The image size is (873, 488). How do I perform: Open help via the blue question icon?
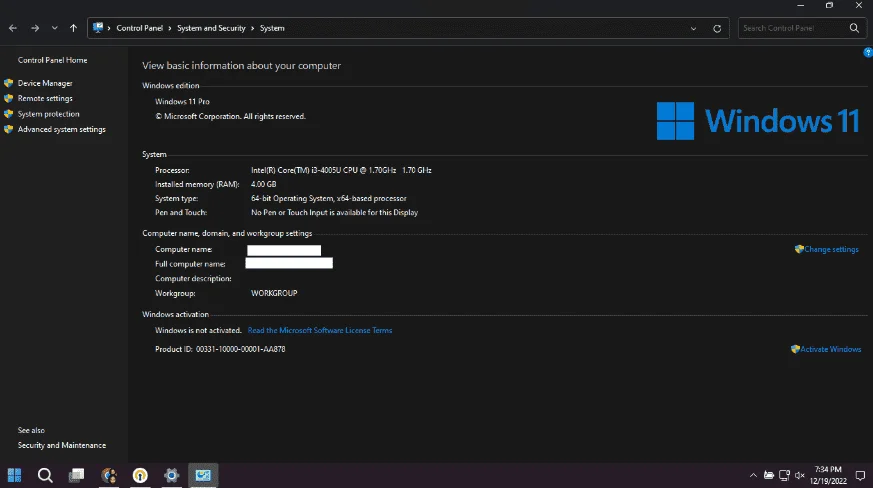[867, 52]
